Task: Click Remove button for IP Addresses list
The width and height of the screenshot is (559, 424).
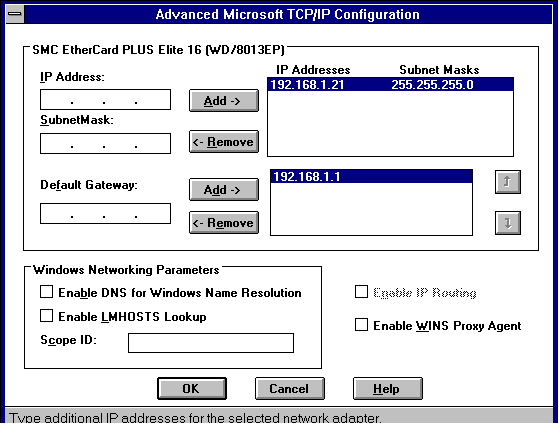Action: click(224, 142)
